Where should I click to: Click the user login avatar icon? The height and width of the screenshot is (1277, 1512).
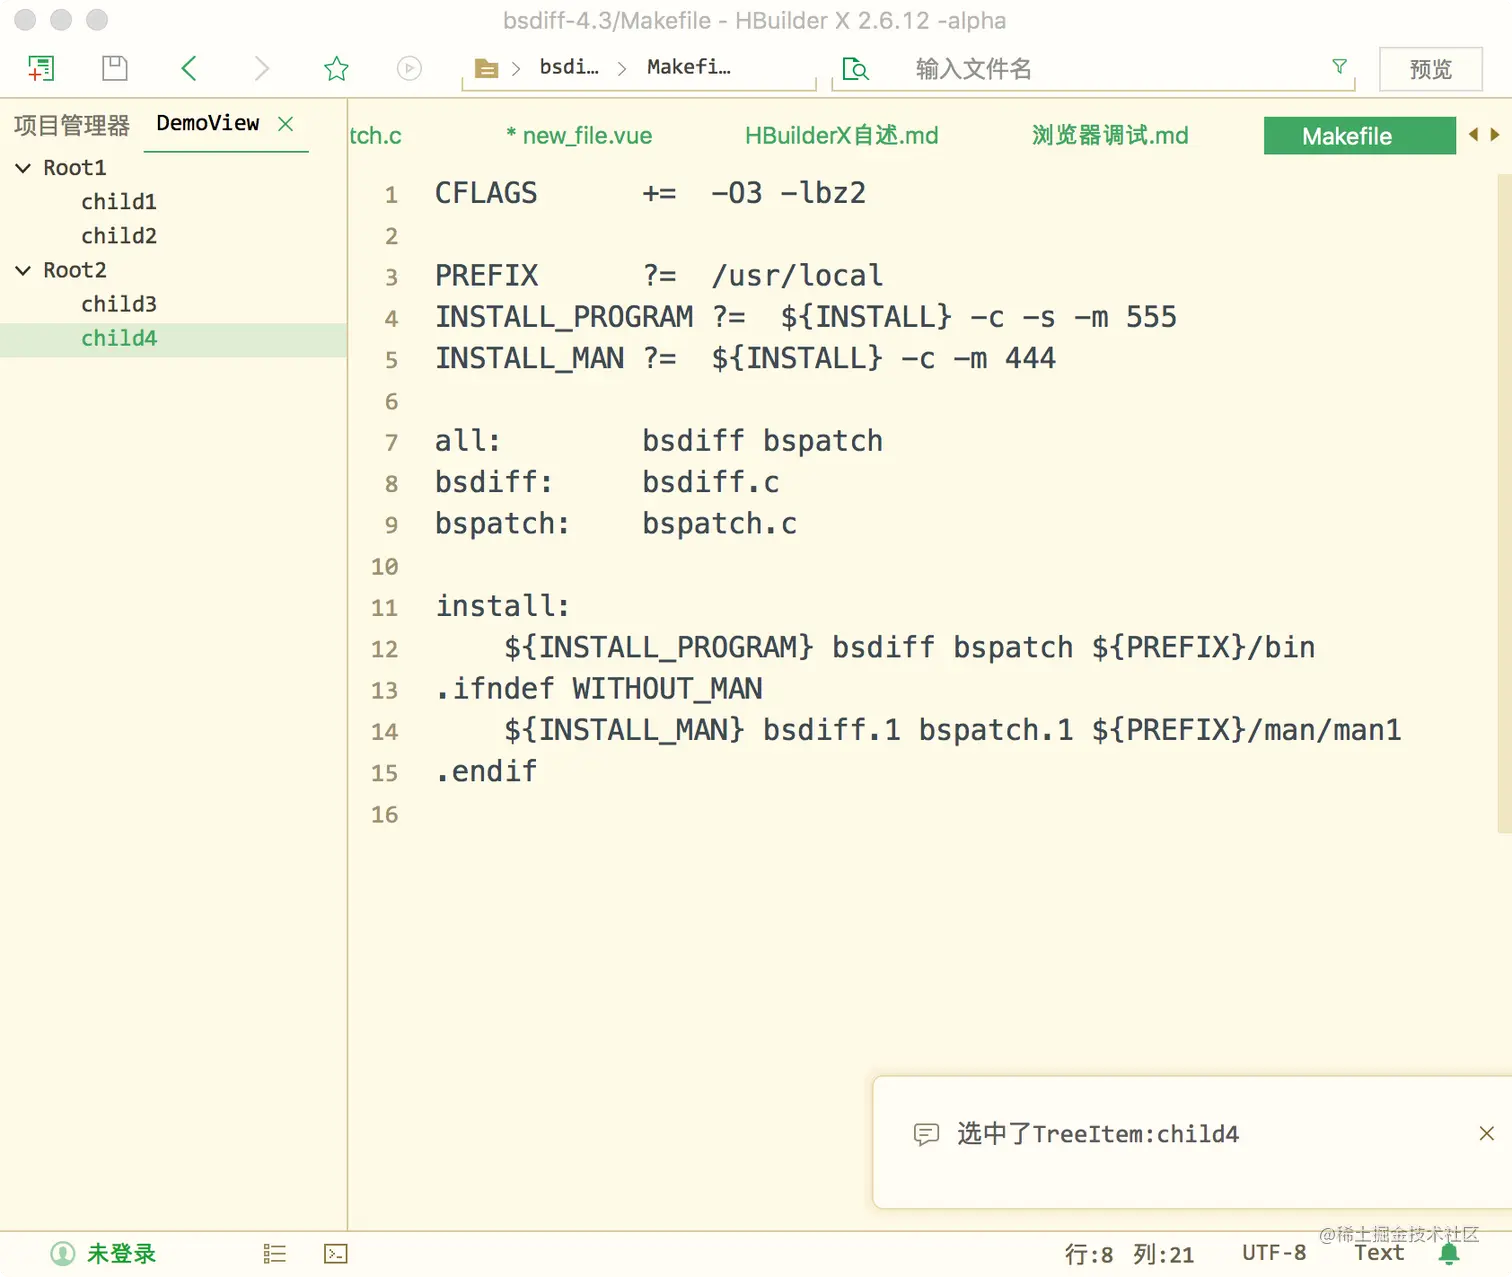[62, 1253]
